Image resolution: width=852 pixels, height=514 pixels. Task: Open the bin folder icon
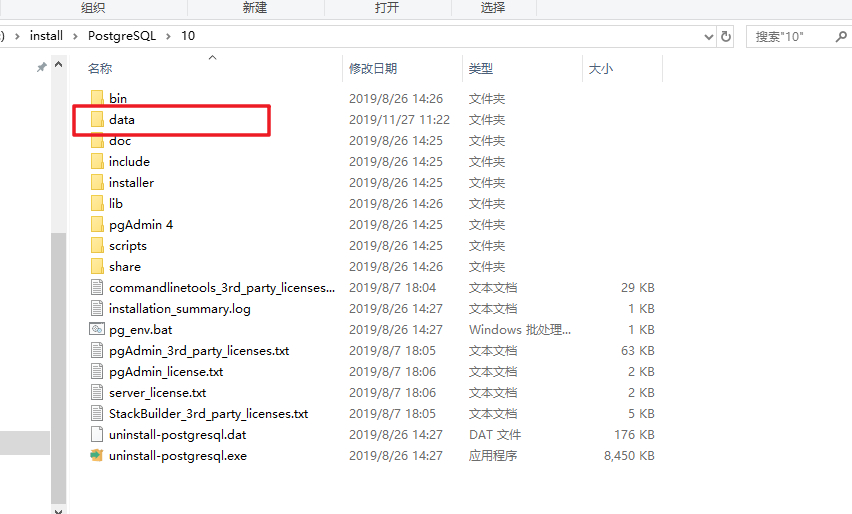click(x=97, y=98)
